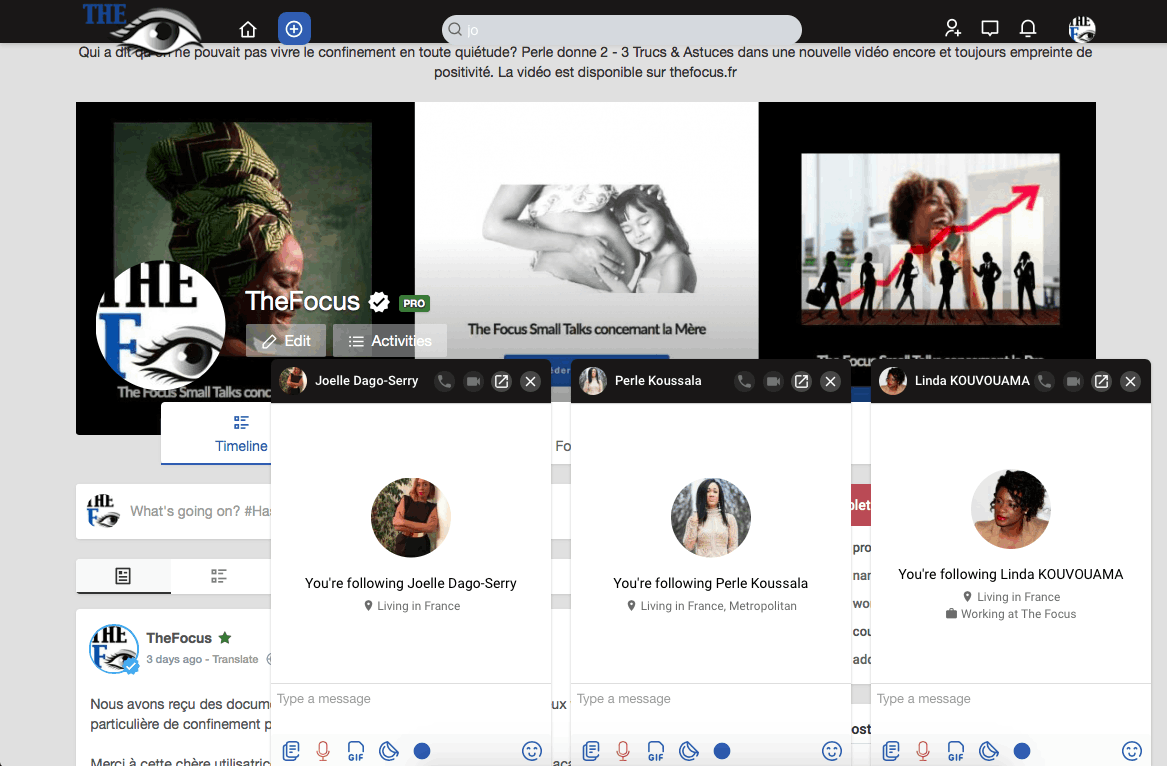Screen dimensions: 1167x766
Task: Open GIF picker in Joelle Dago-Serry chat
Action: [x=356, y=750]
